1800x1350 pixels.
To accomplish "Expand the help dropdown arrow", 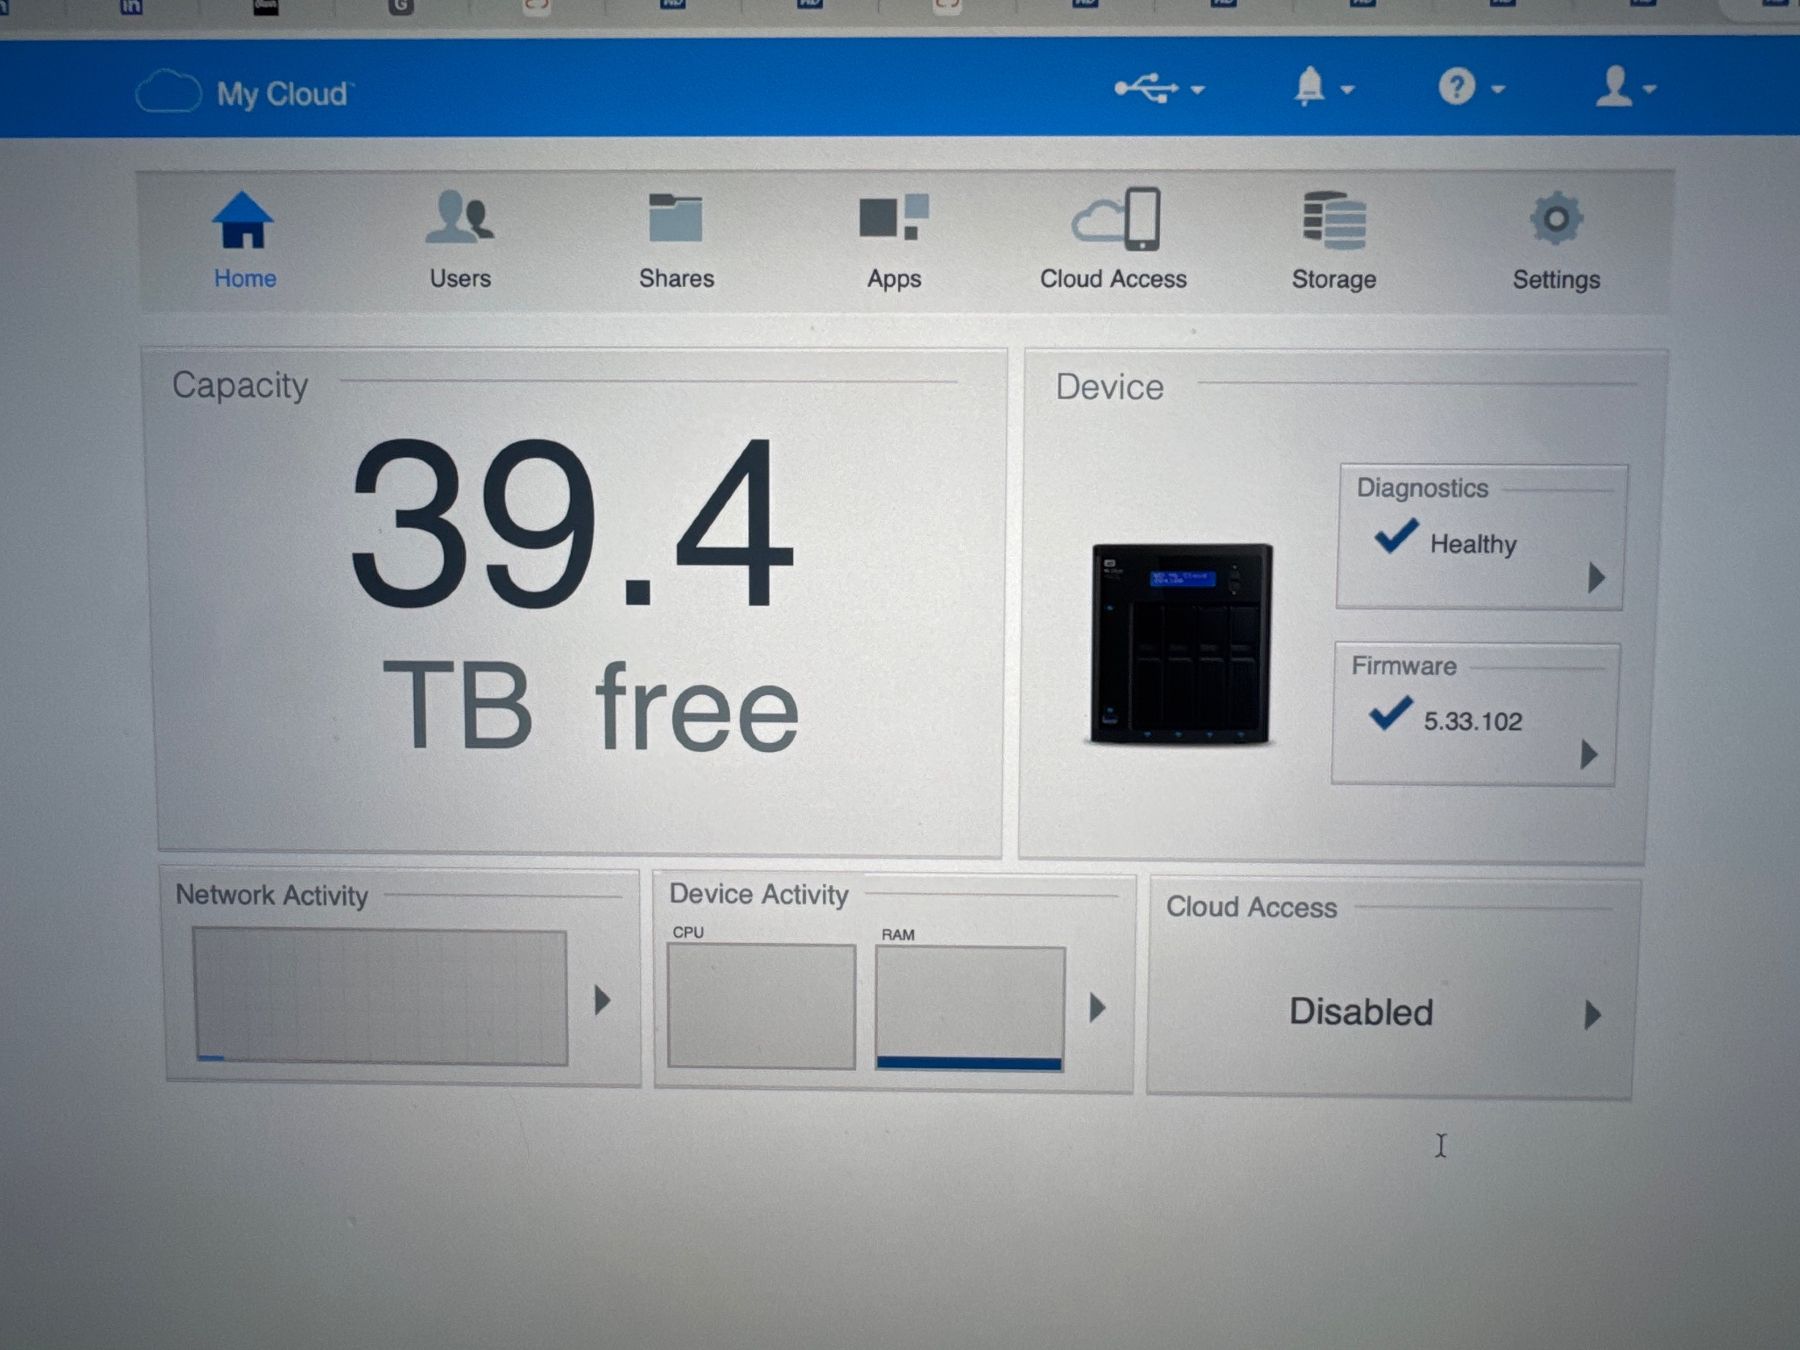I will pyautogui.click(x=1498, y=90).
